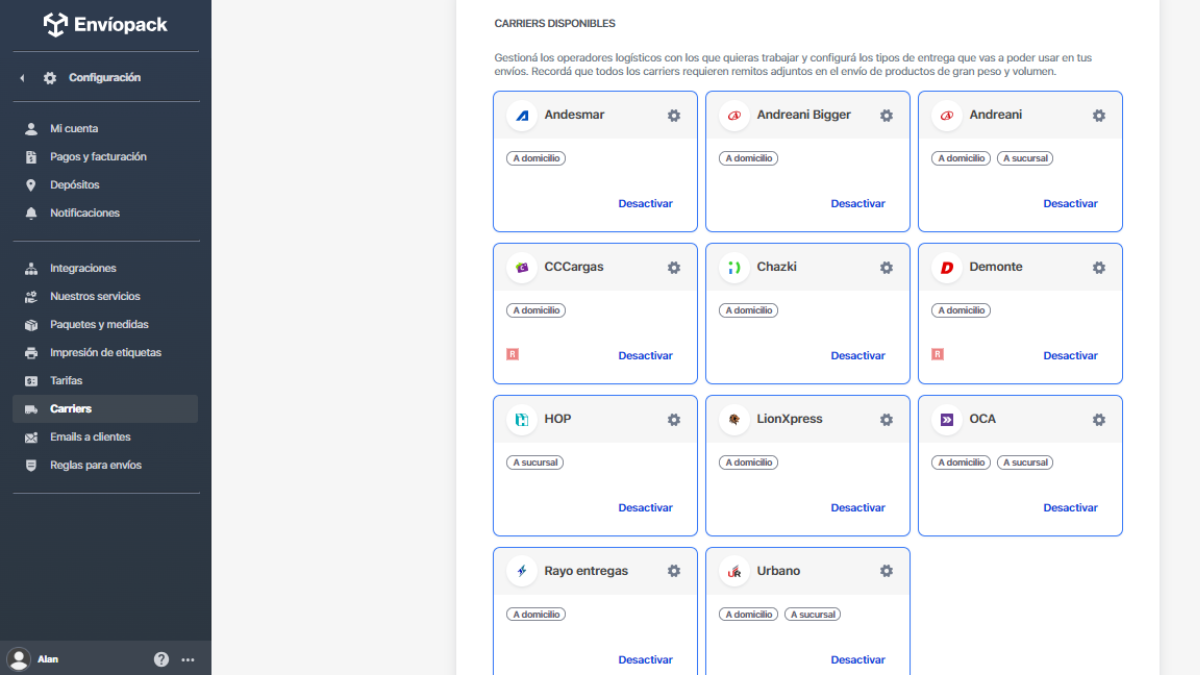Select Carriers in the sidebar
Image resolution: width=1200 pixels, height=675 pixels.
(106, 409)
